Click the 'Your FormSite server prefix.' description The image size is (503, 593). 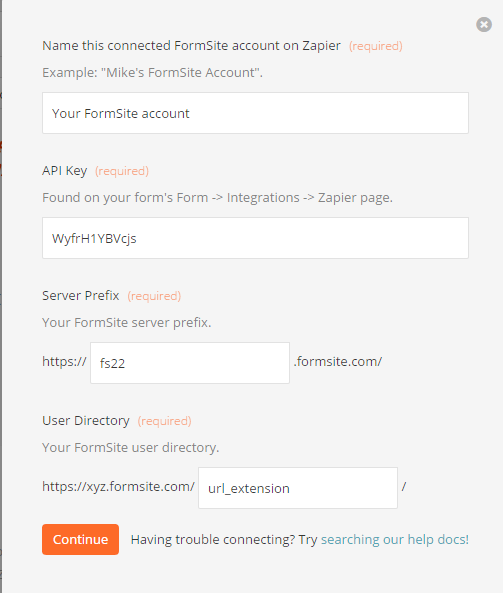pyautogui.click(x=127, y=323)
